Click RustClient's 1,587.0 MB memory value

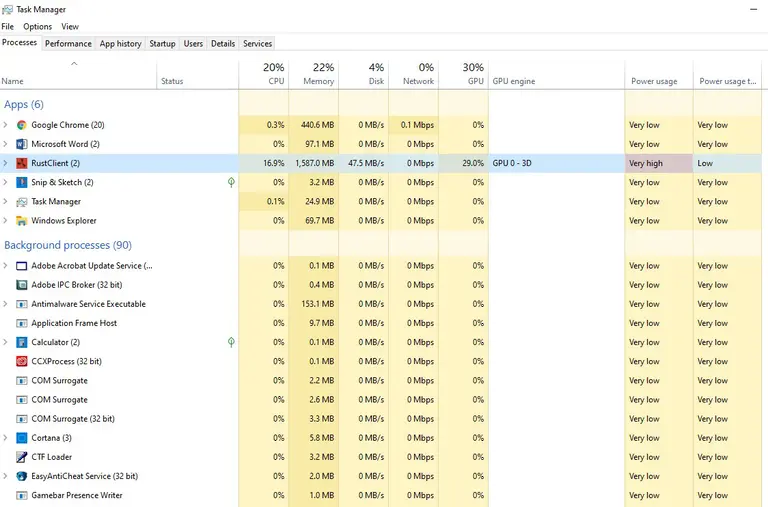point(314,163)
